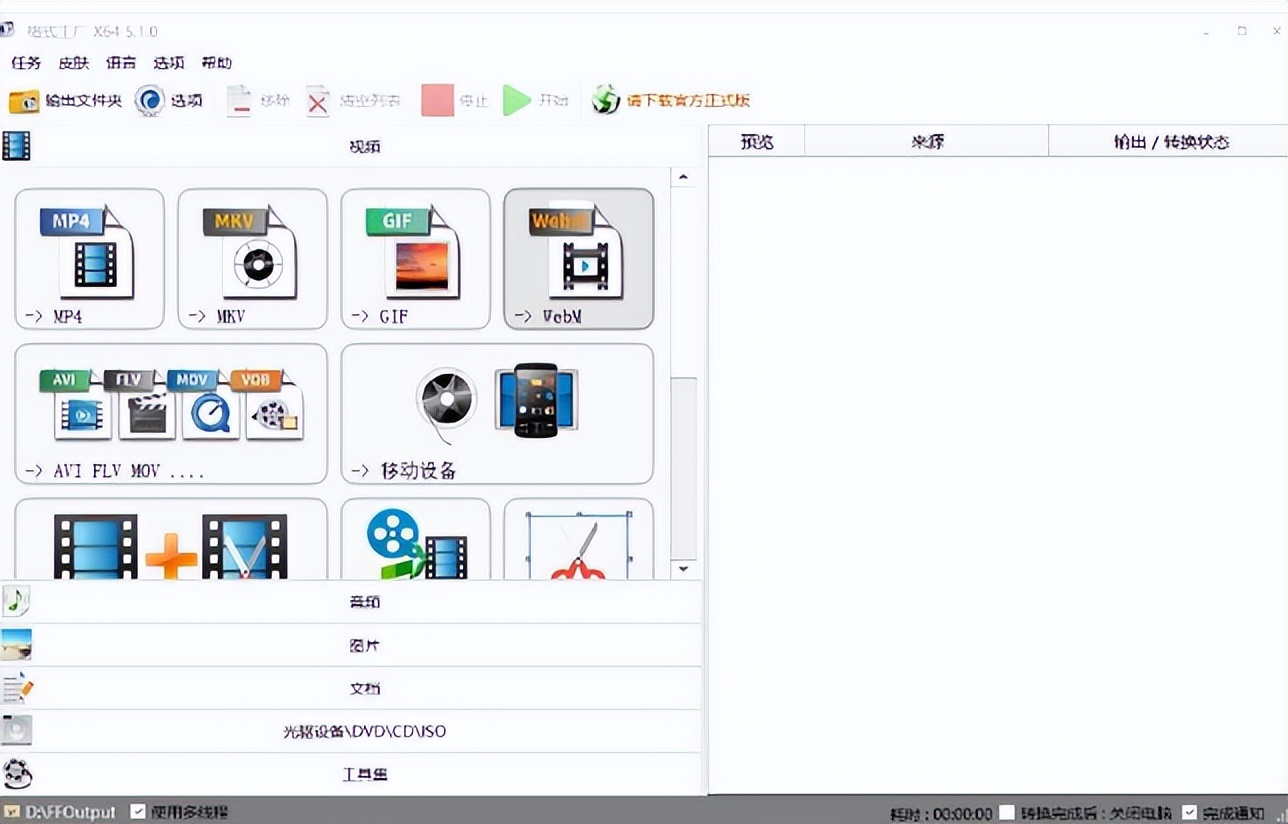
Task: Click the 预览 column header
Action: pos(757,142)
